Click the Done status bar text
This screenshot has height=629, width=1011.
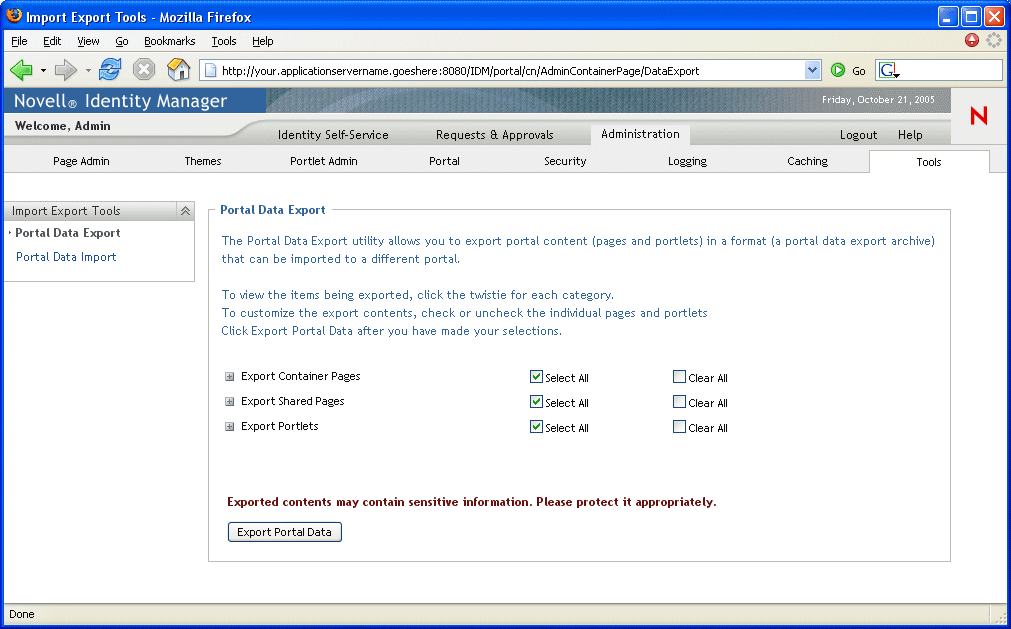pos(22,614)
